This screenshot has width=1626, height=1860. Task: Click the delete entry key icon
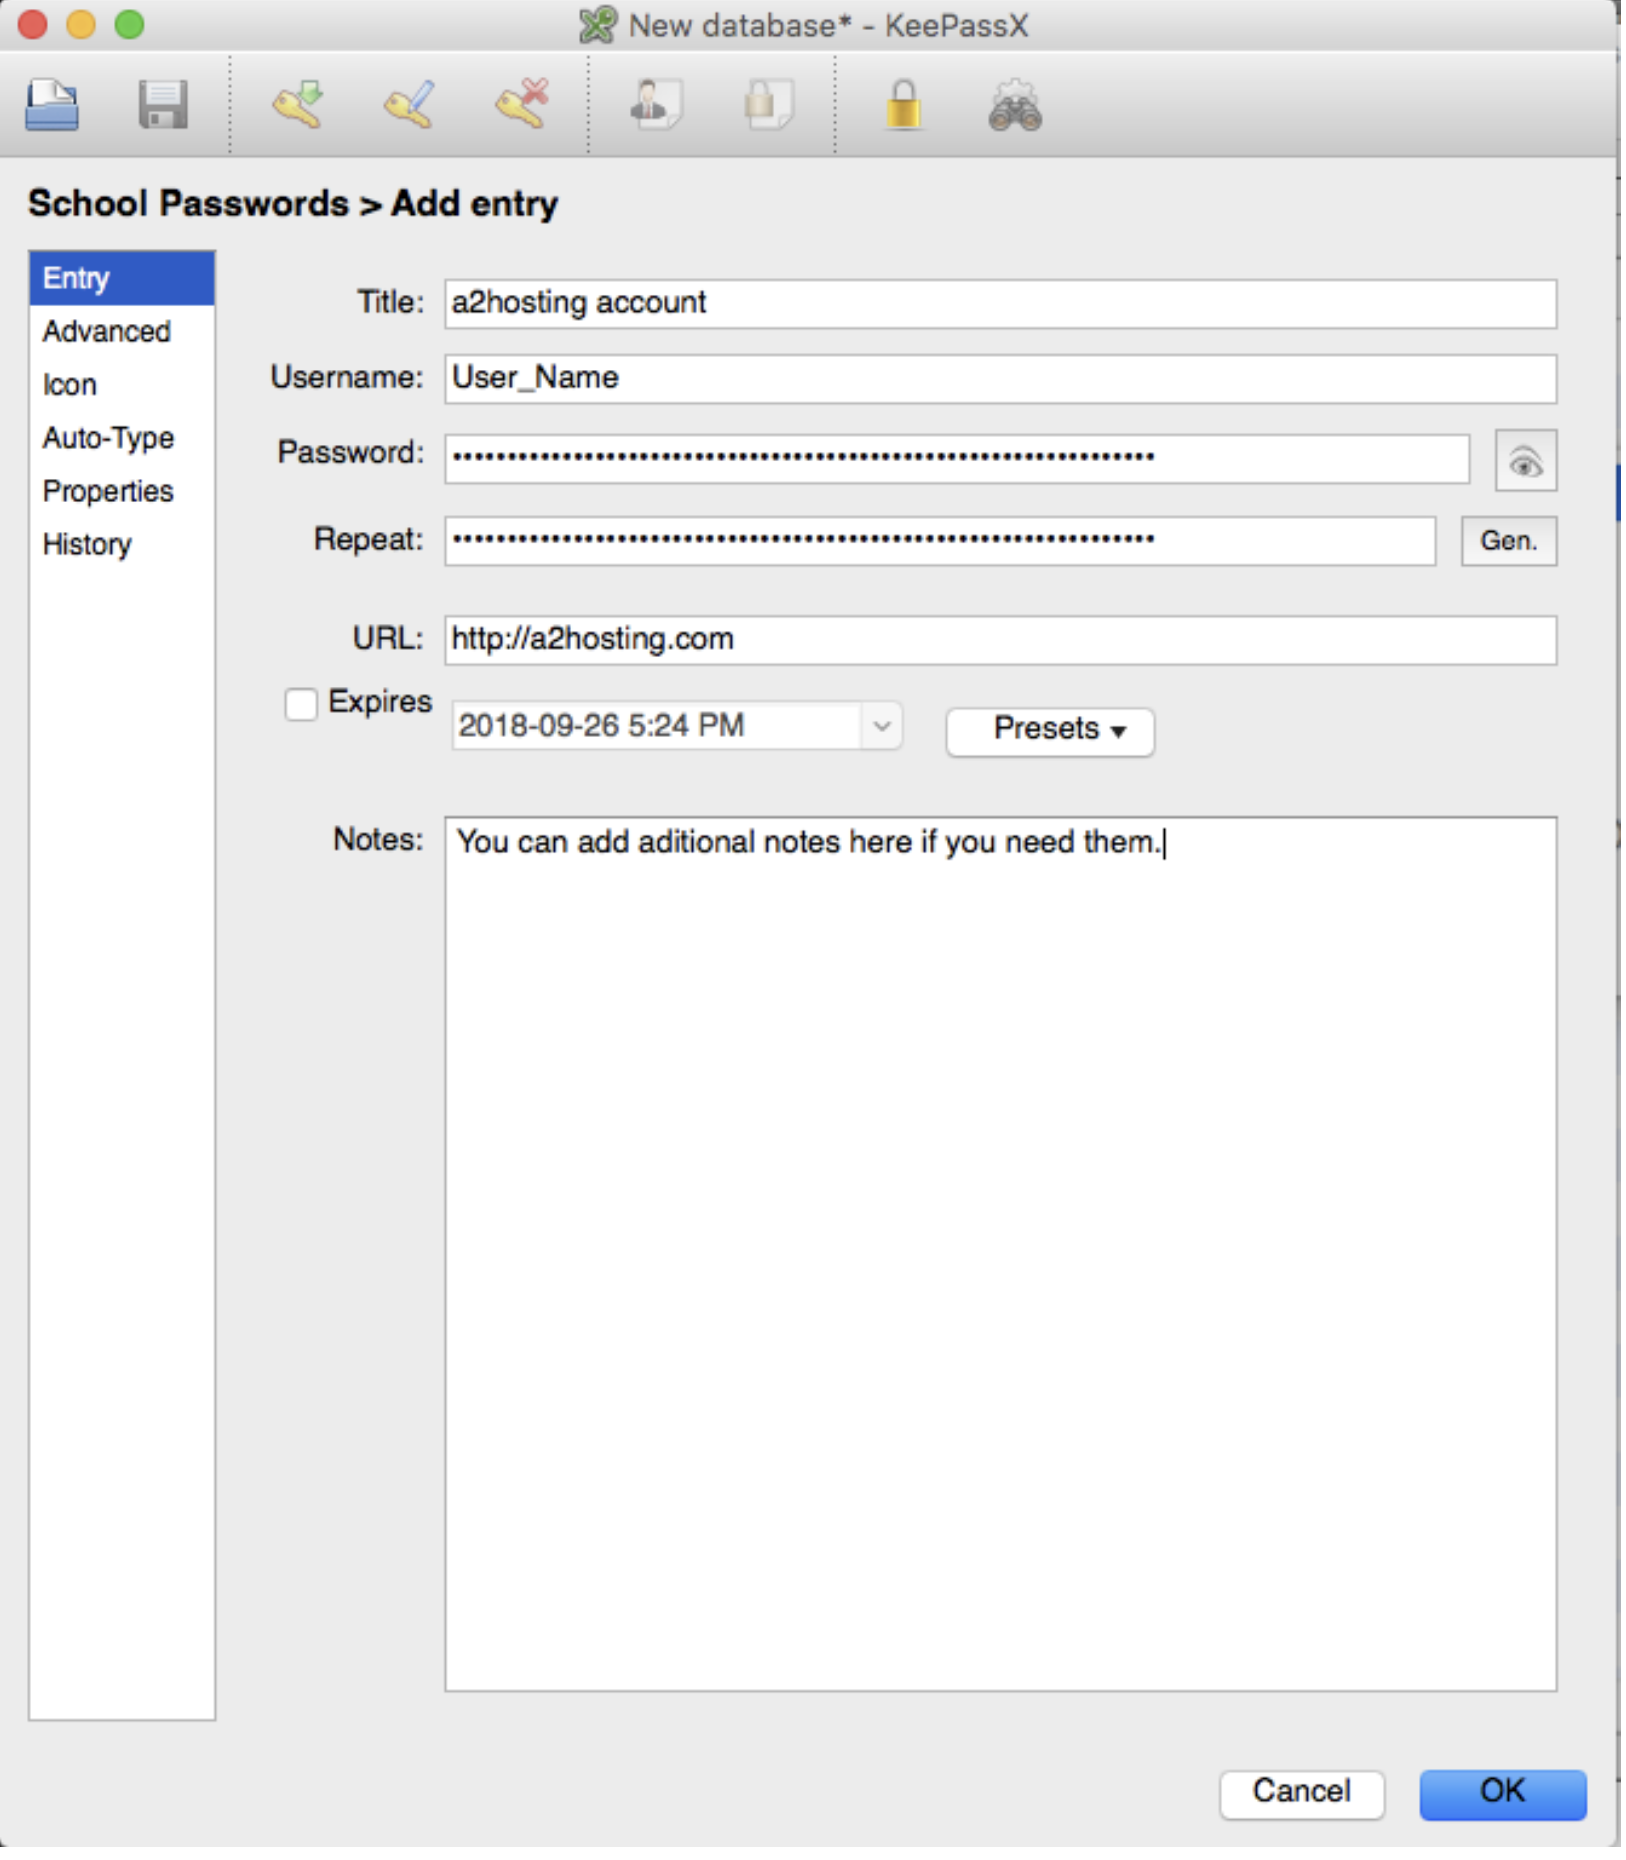(x=522, y=105)
